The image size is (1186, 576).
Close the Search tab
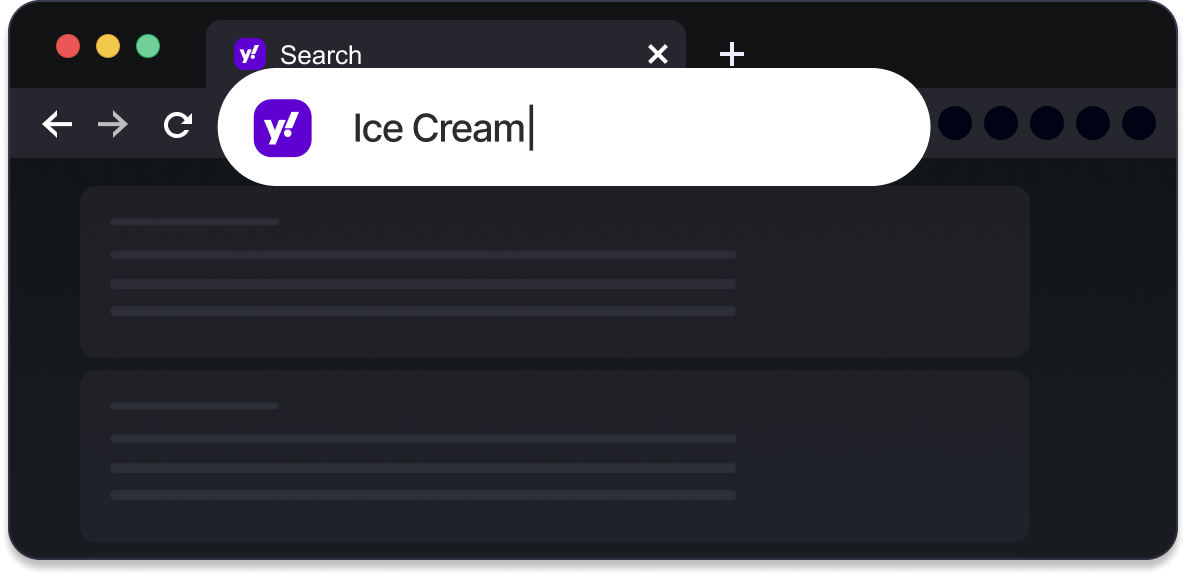pyautogui.click(x=658, y=54)
